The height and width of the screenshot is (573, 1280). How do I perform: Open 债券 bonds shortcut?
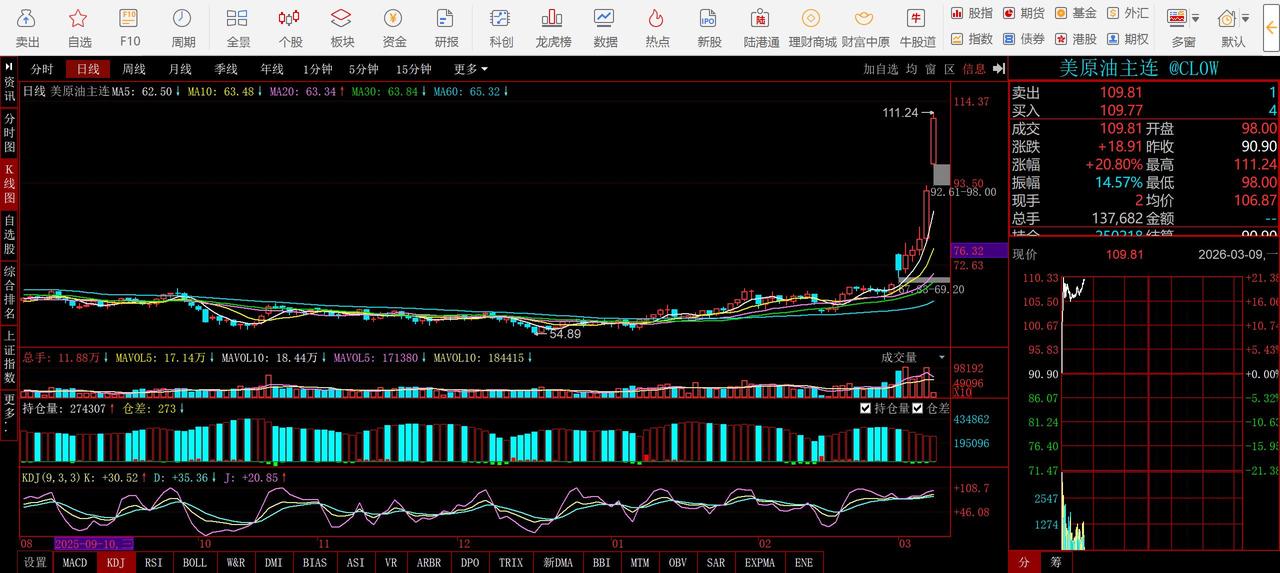click(x=1024, y=39)
